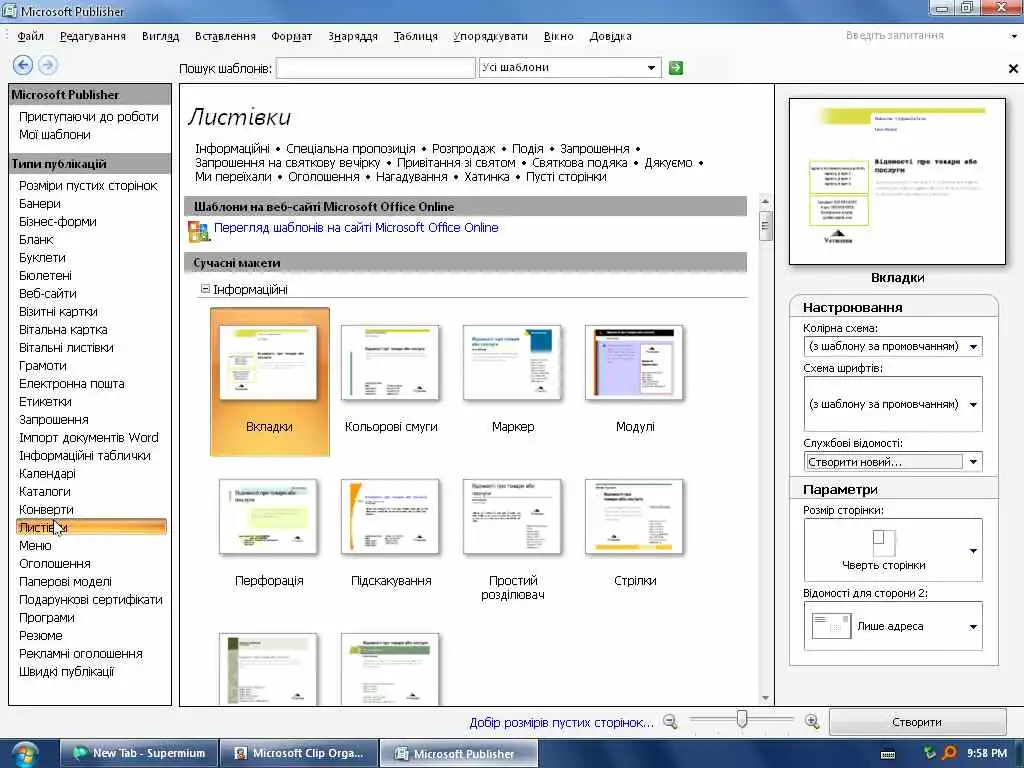Open the Упорядкувати menu
Viewport: 1024px width, 768px height.
pyautogui.click(x=490, y=36)
